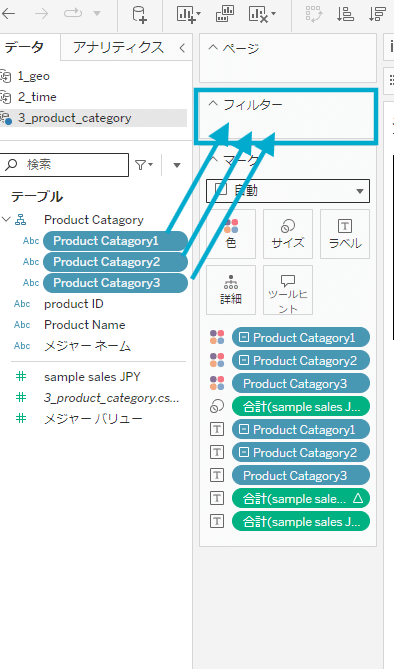The width and height of the screenshot is (394, 669).
Task: Click the 検索 search field
Action: (64, 165)
